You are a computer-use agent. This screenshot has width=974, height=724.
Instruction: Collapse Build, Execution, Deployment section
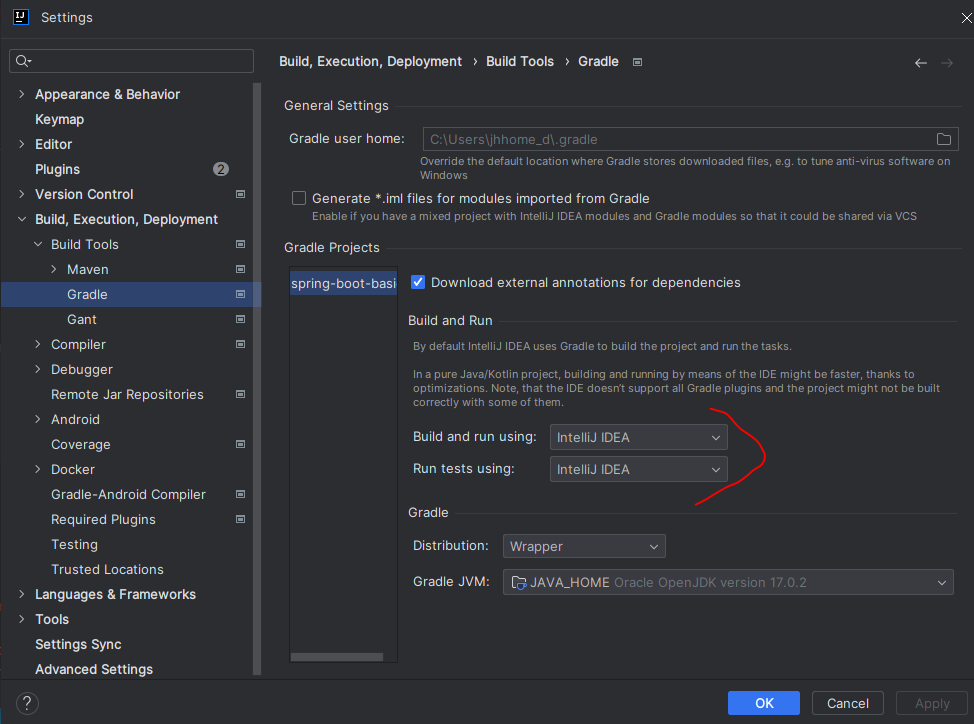22,219
